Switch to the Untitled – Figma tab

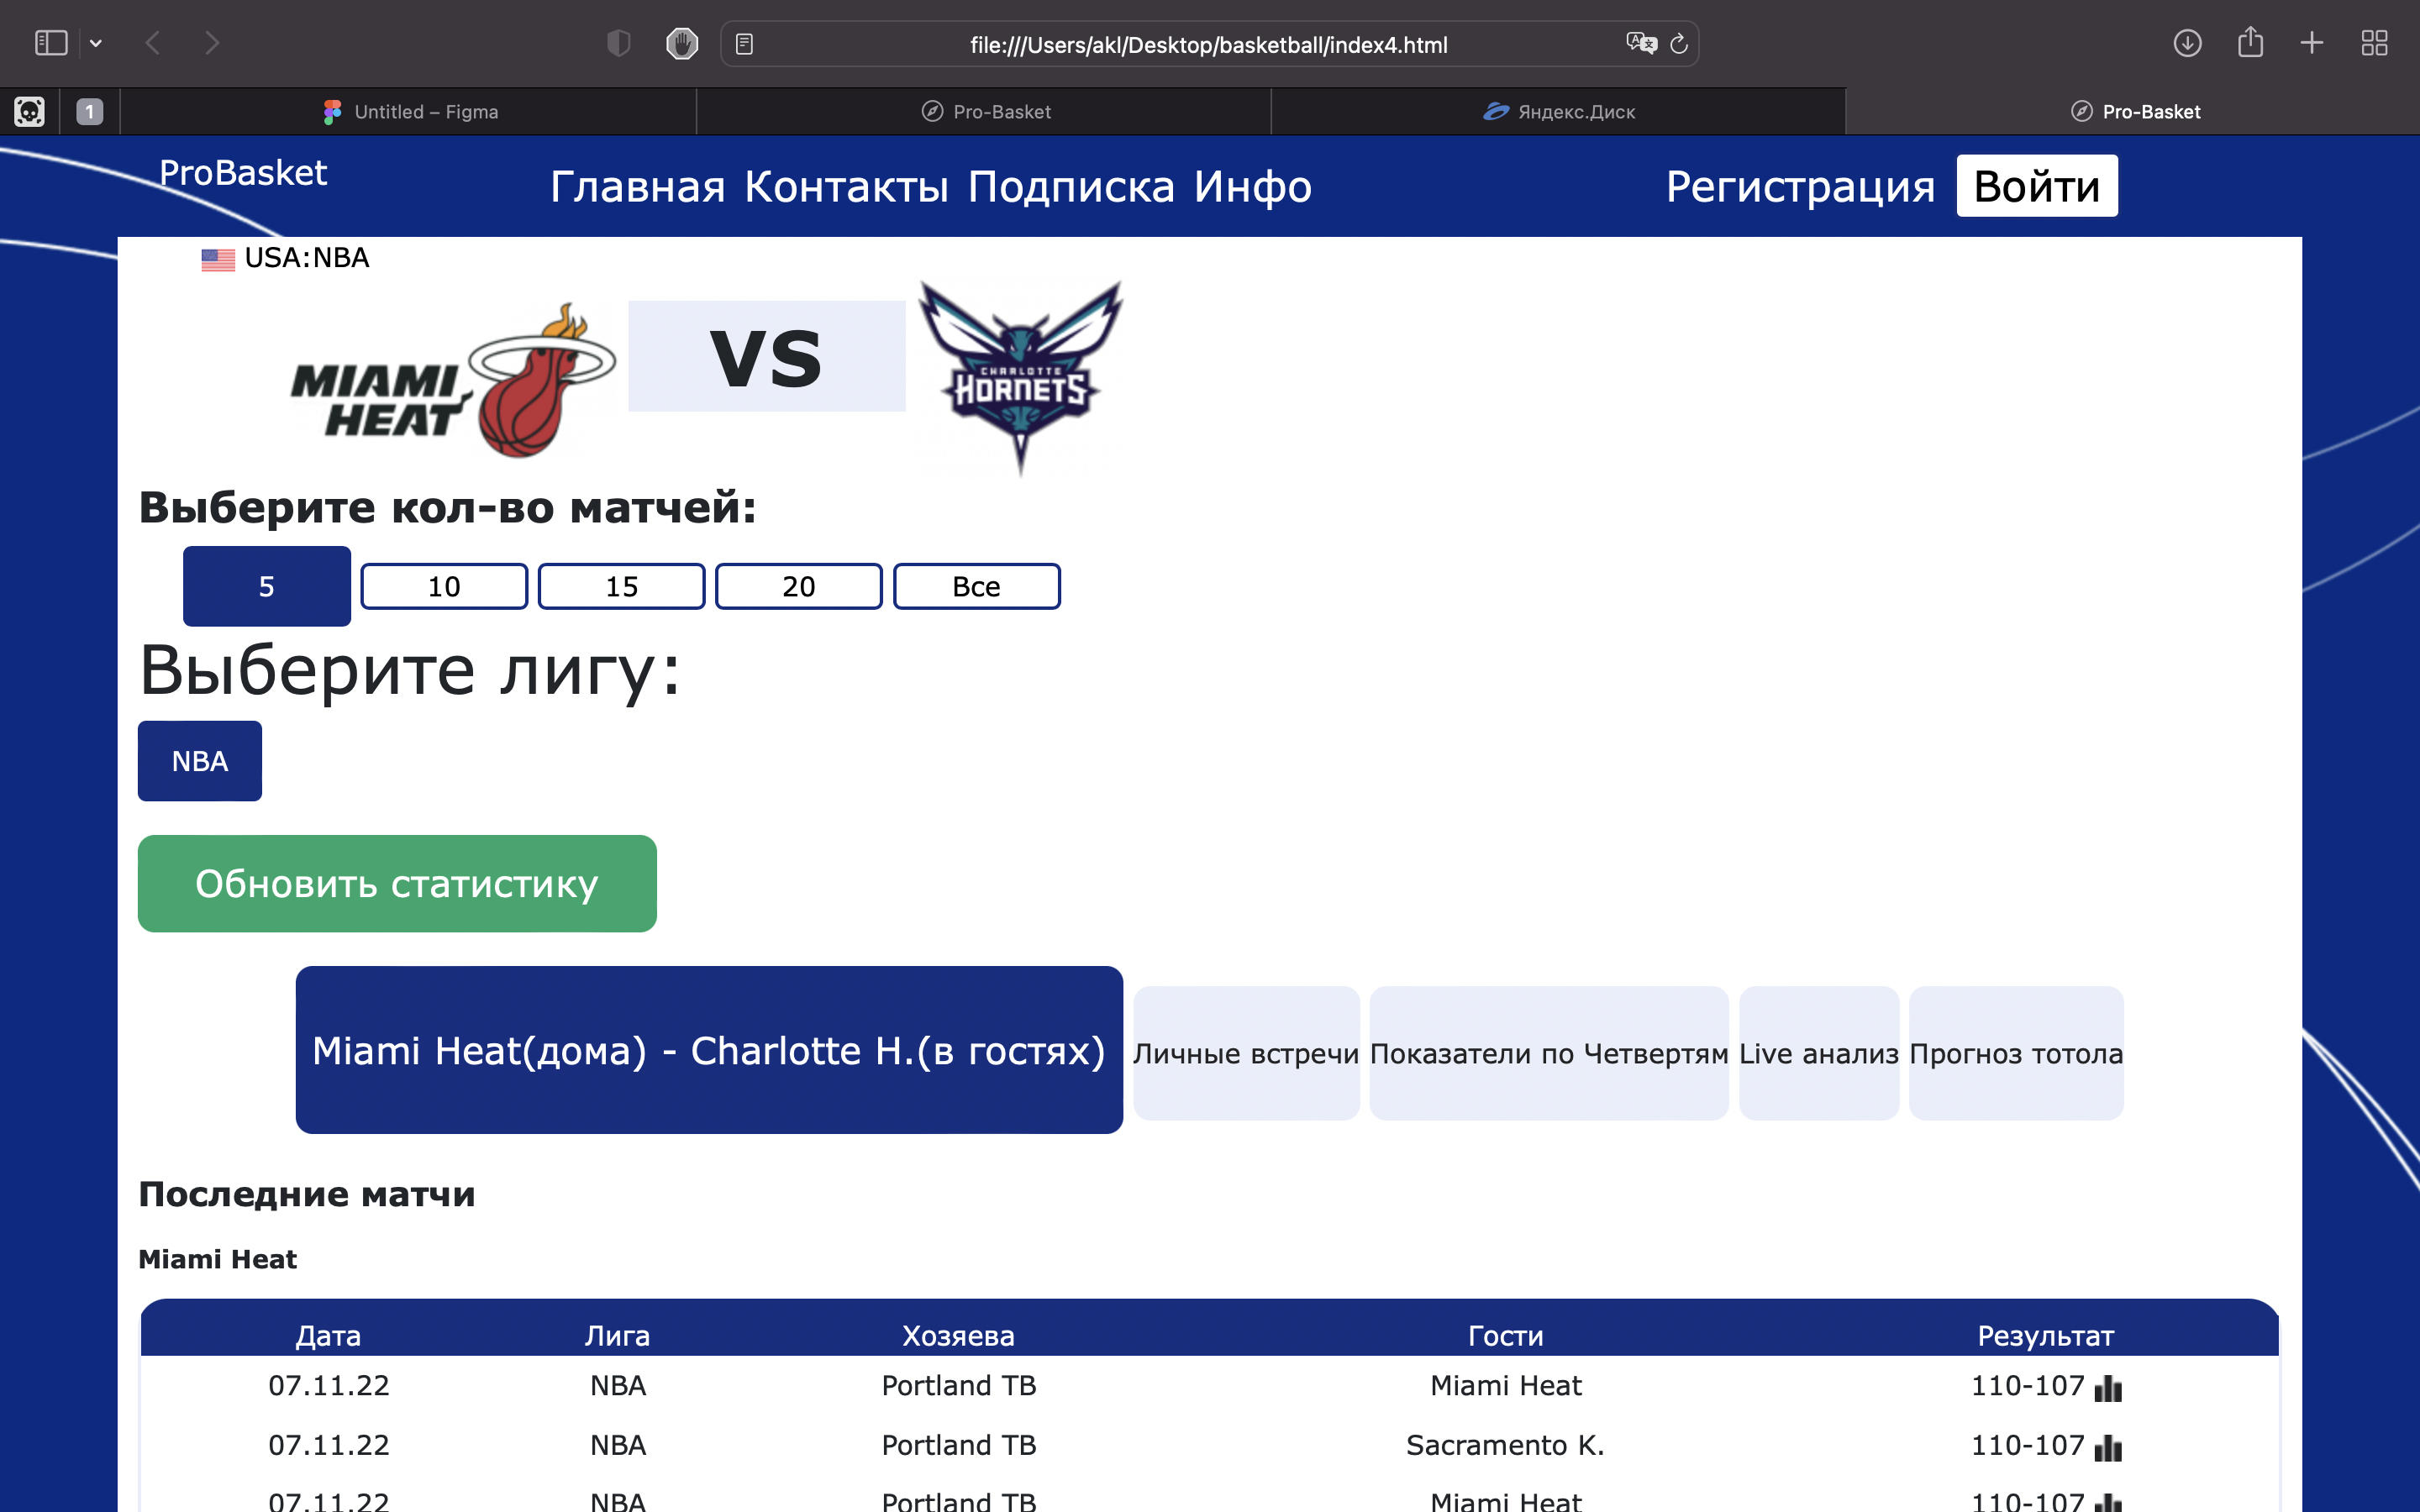tap(409, 111)
